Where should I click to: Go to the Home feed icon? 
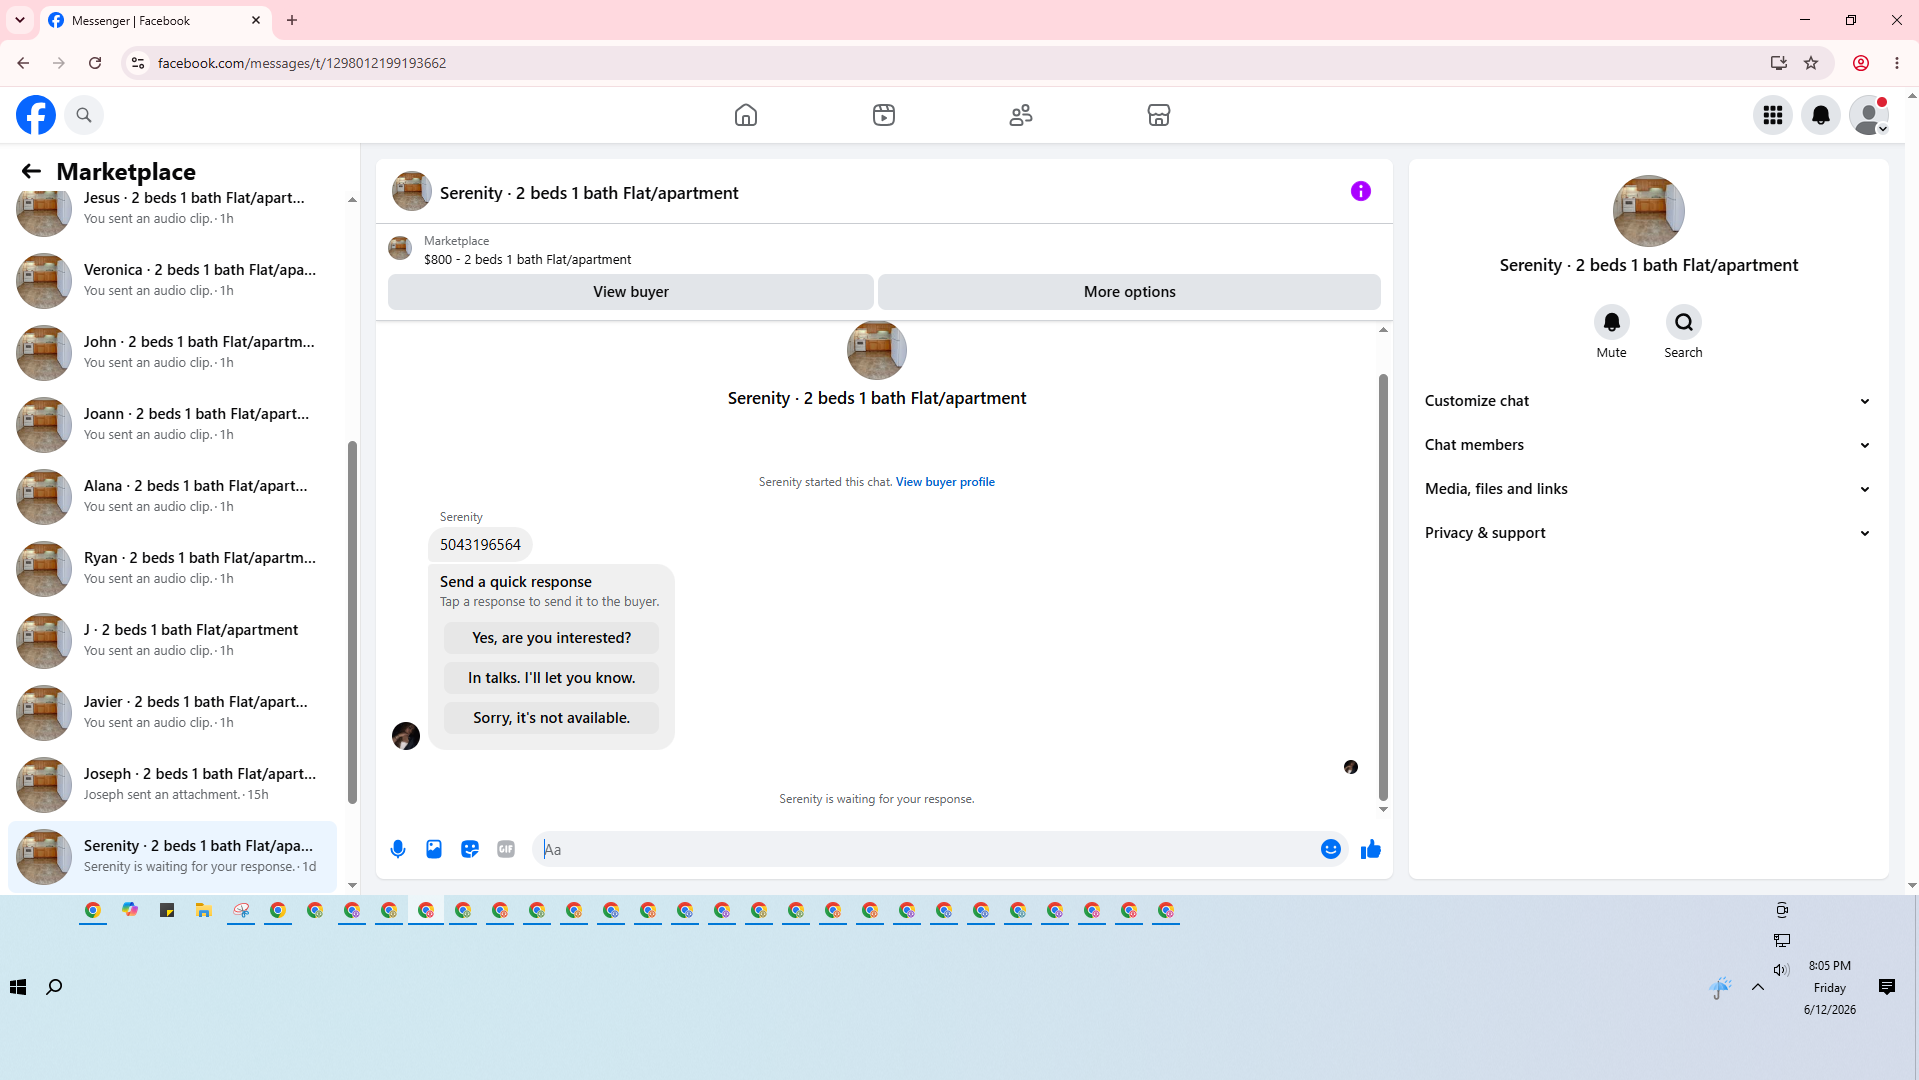pos(746,115)
